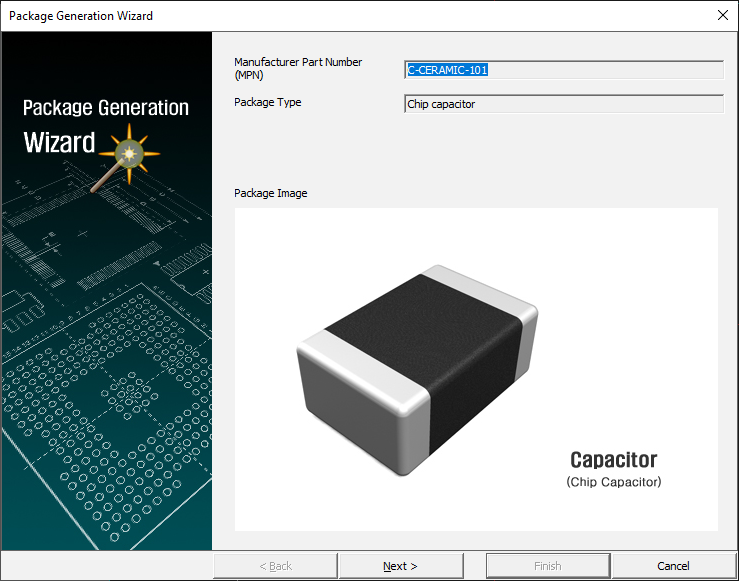Click the capacitor's left metal terminal

click(x=350, y=400)
